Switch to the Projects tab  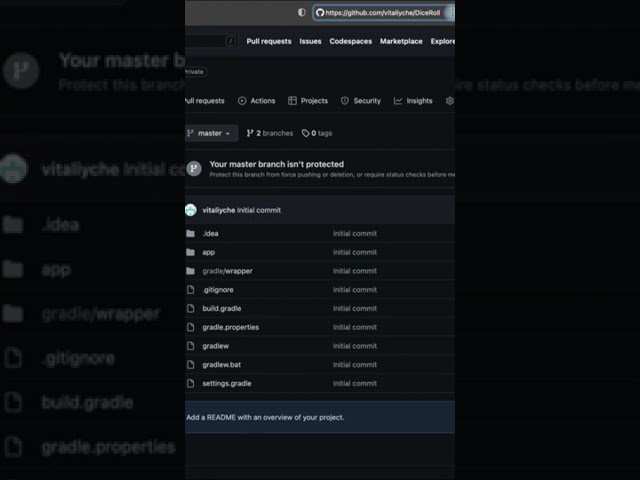[x=308, y=101]
